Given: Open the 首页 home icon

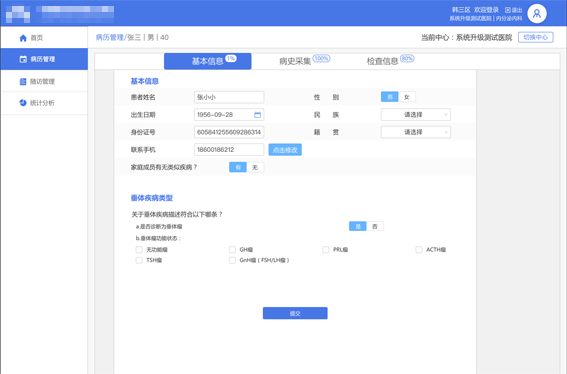Looking at the screenshot, I should click(23, 38).
